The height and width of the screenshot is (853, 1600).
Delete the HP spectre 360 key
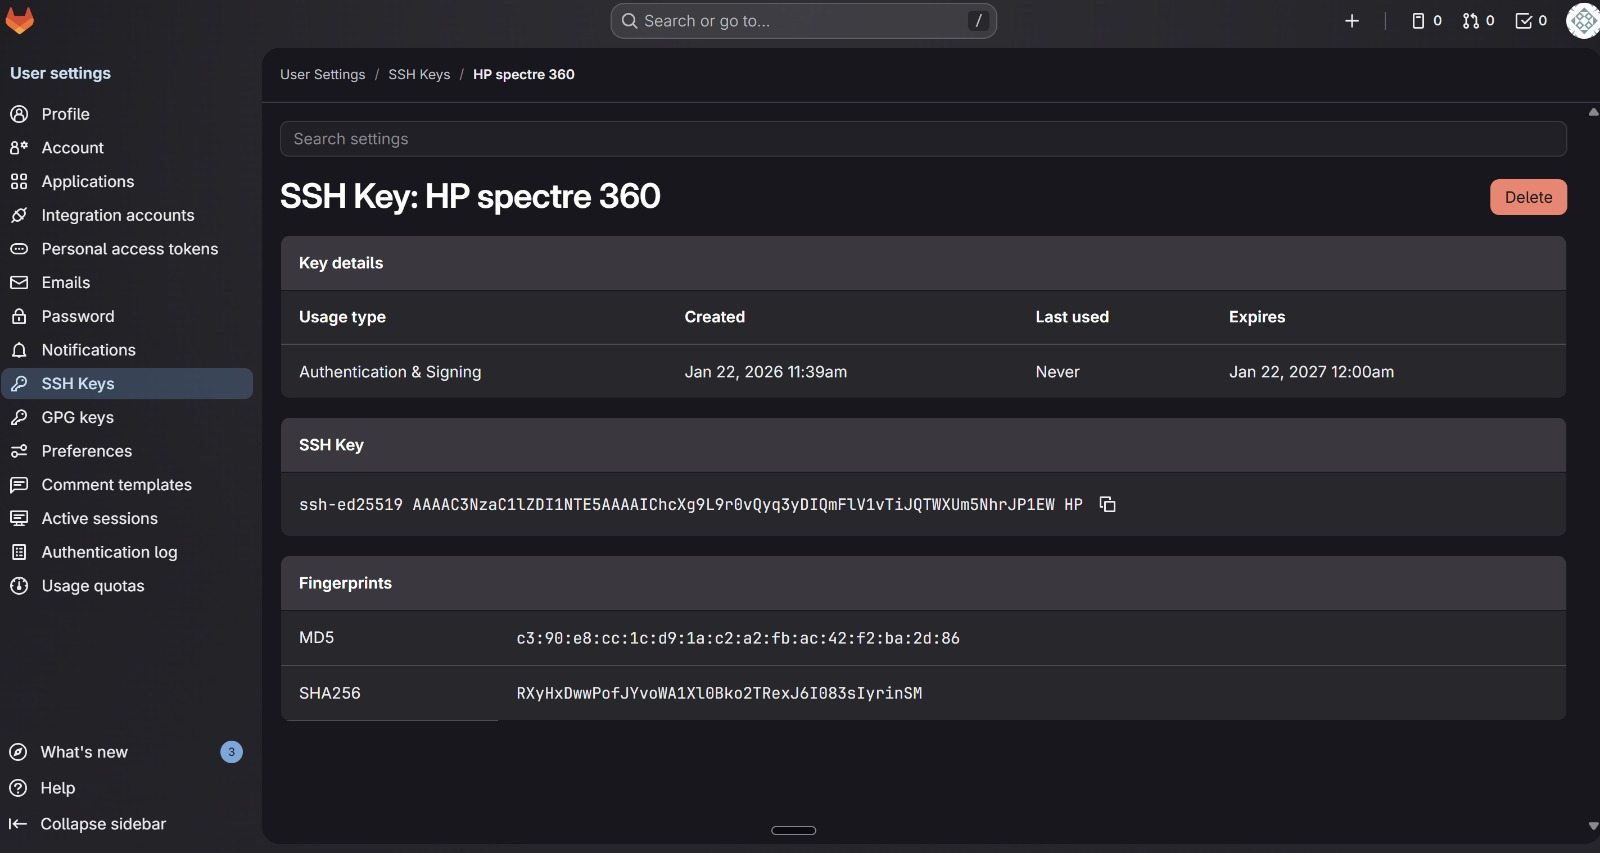[1528, 197]
